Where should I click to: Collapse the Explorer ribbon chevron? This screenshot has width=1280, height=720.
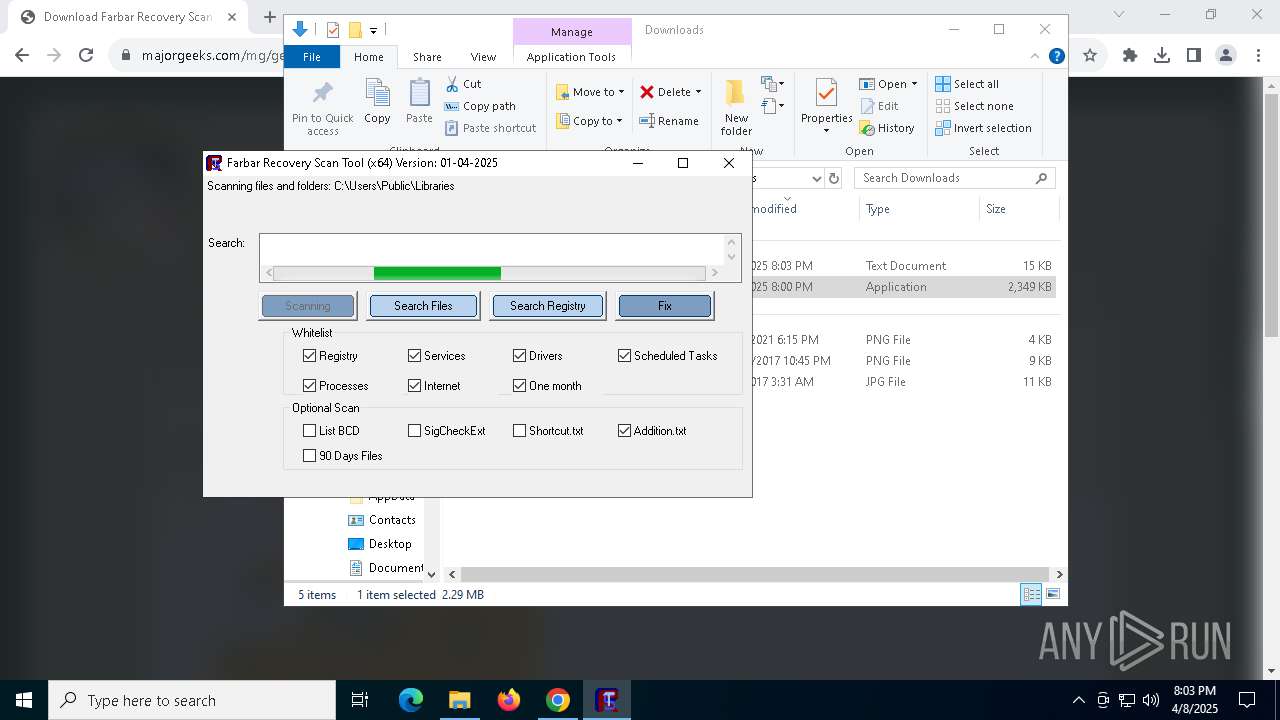pyautogui.click(x=1035, y=56)
